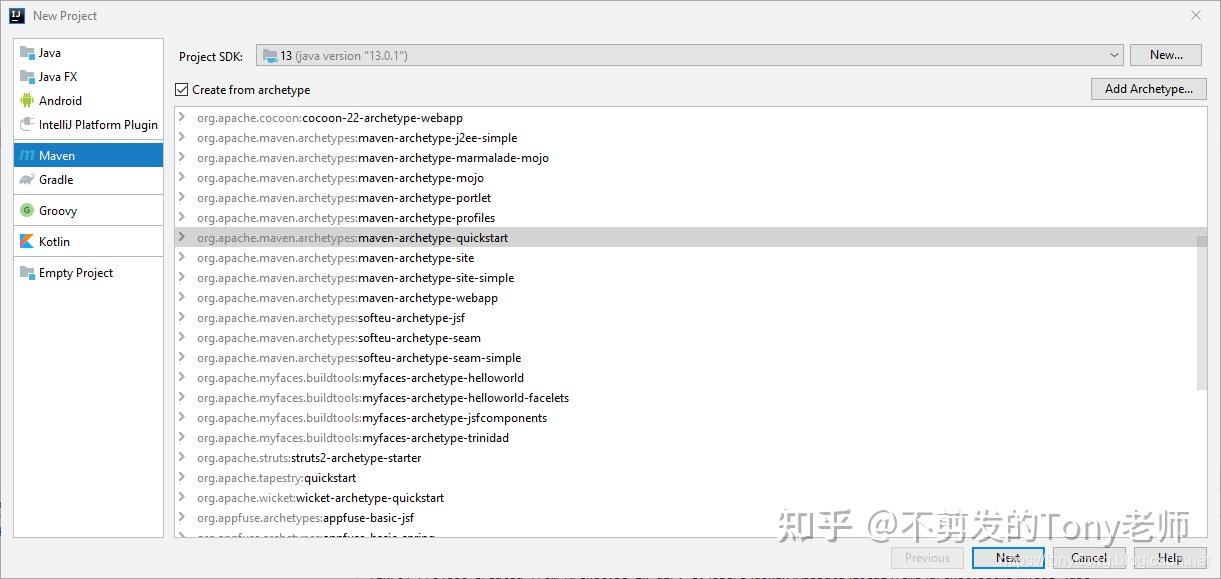Click the Java FX icon in sidebar
Screen dimensions: 1221x579
point(31,76)
